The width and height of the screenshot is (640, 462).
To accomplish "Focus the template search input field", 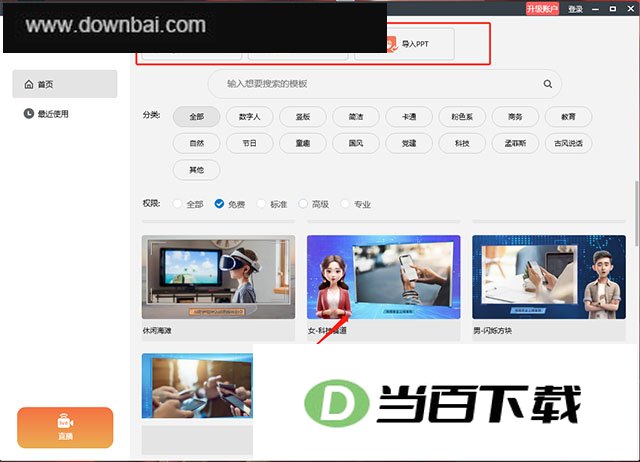I will [x=384, y=84].
